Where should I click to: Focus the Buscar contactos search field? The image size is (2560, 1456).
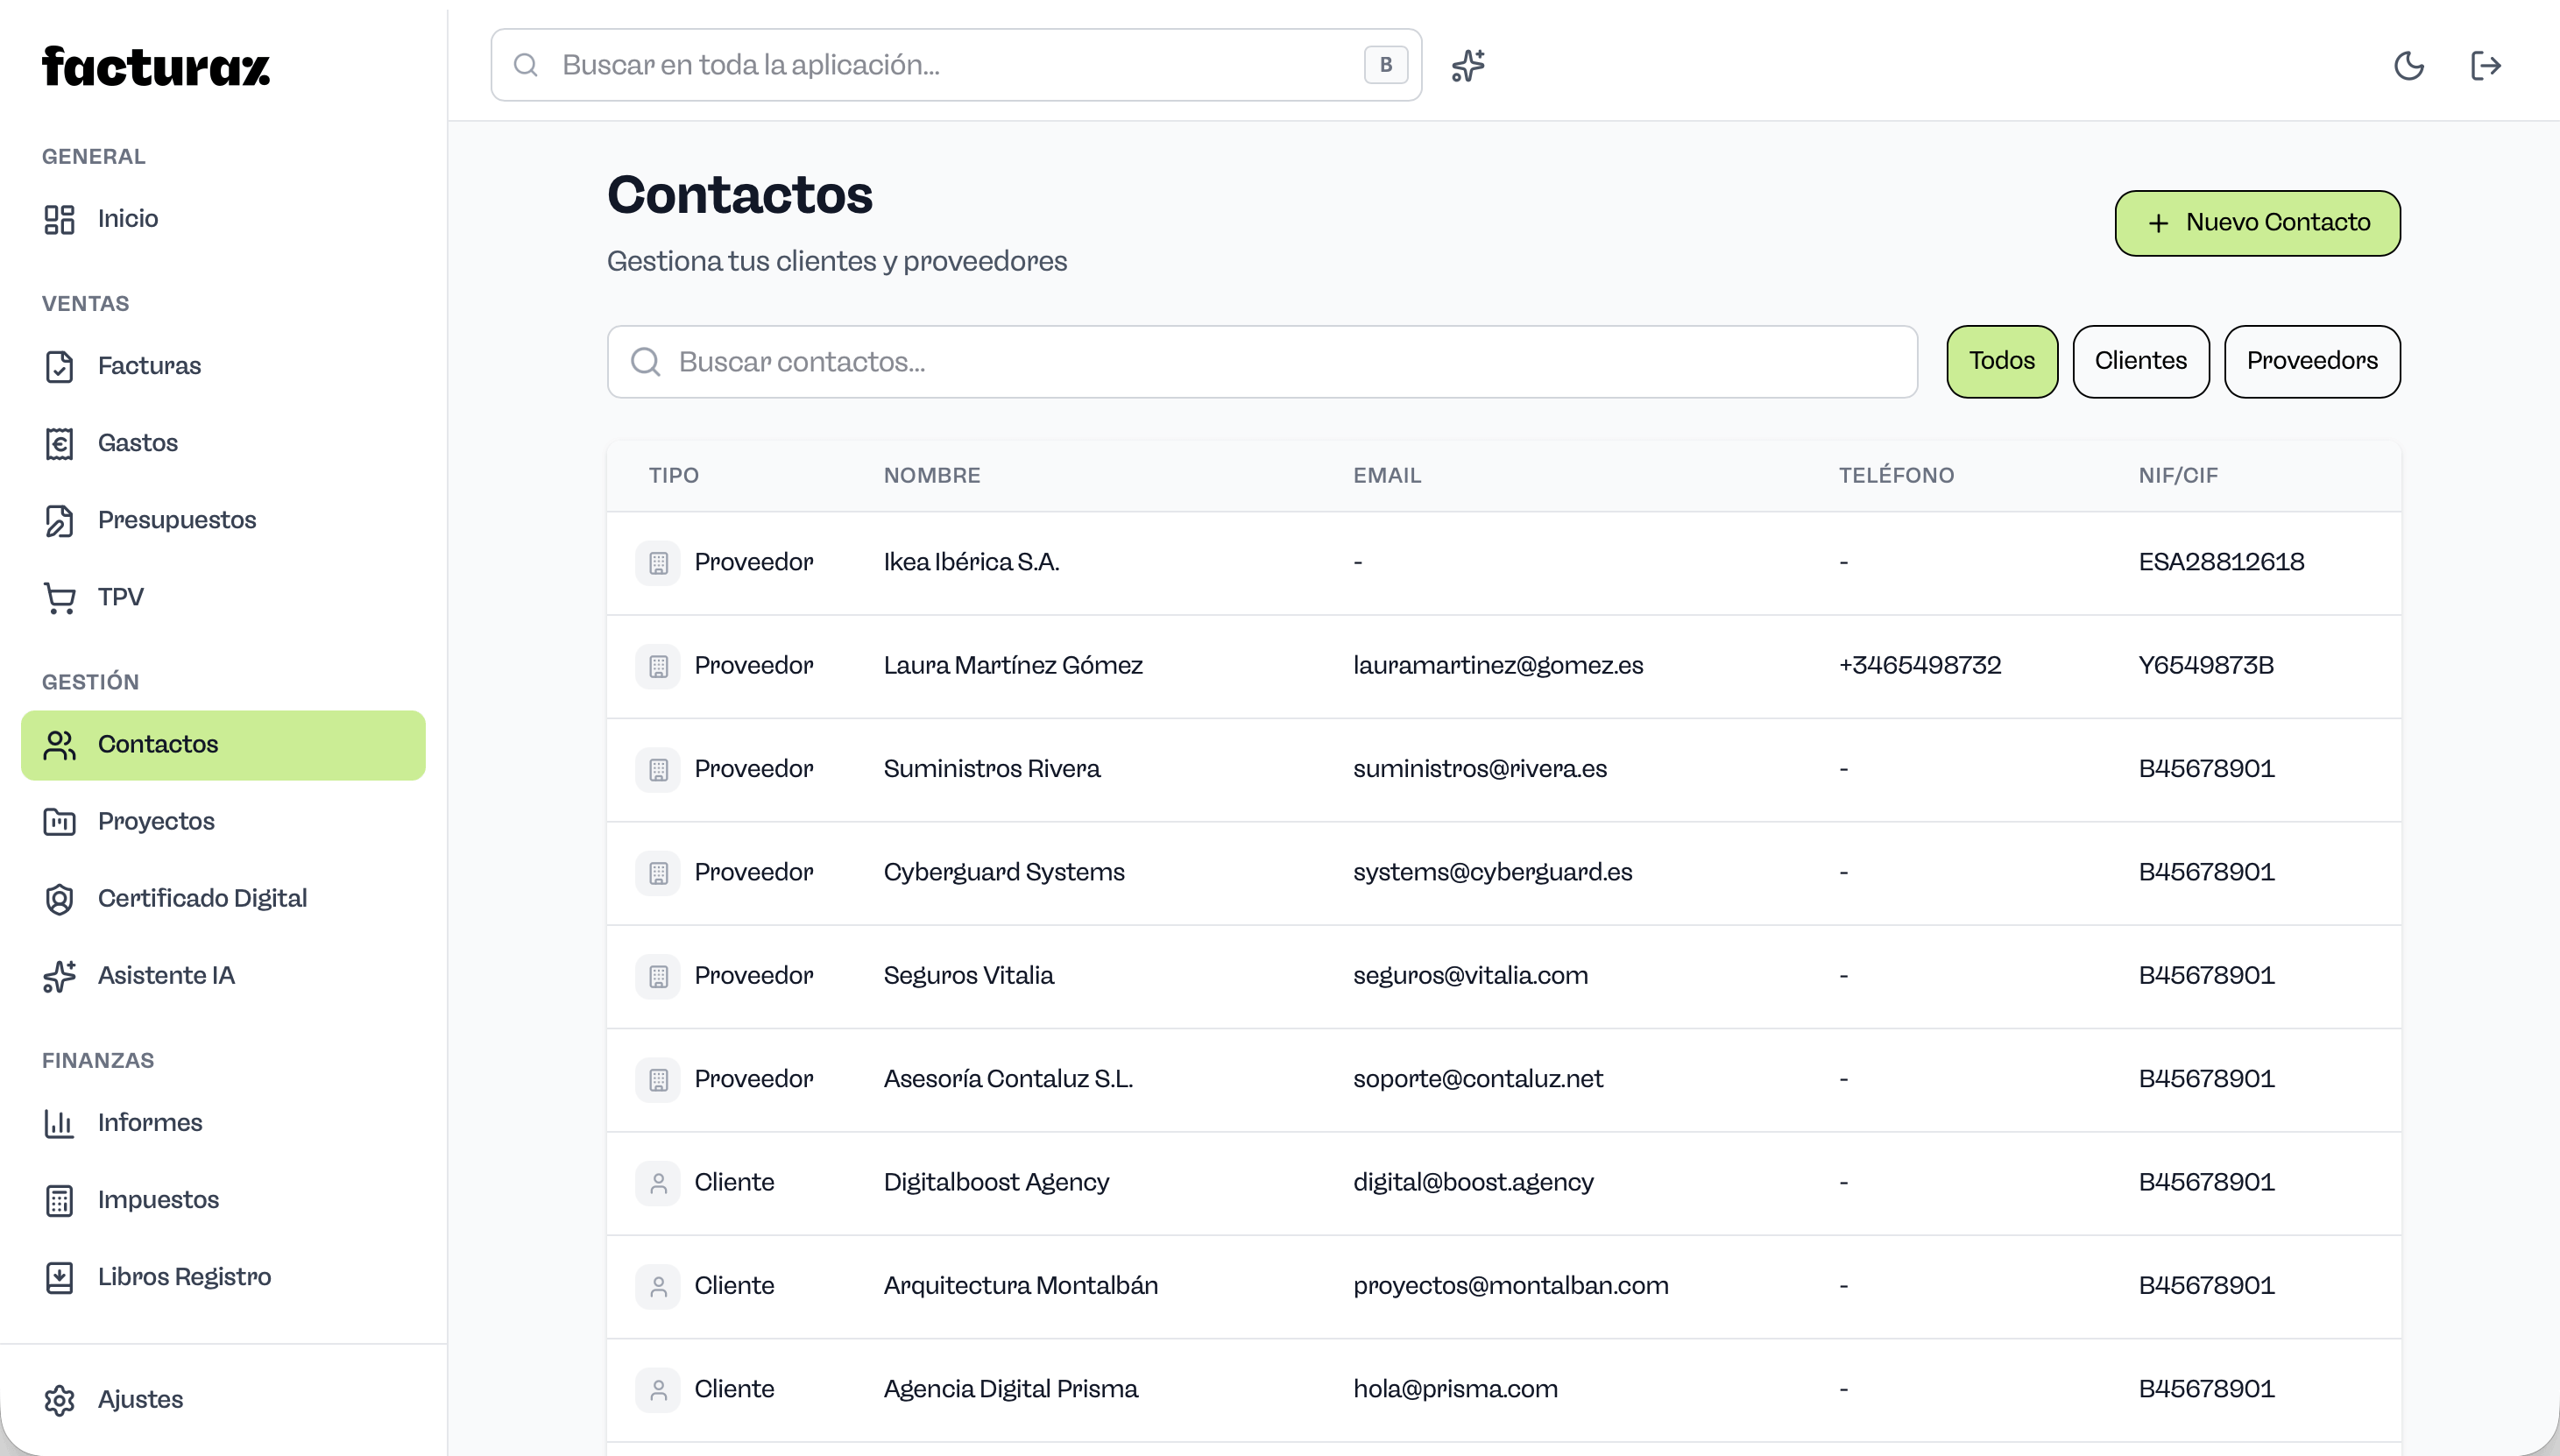pos(1262,362)
